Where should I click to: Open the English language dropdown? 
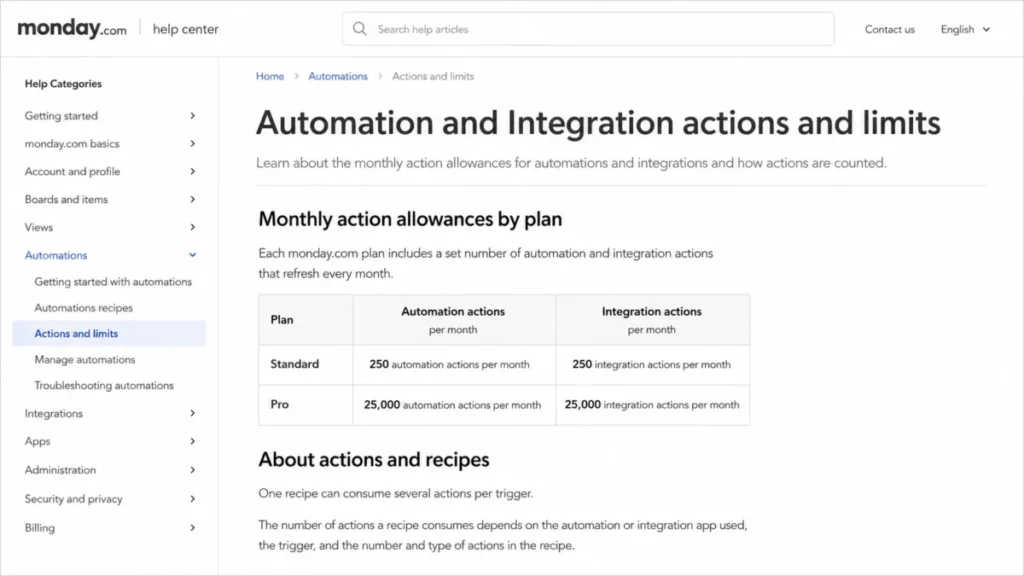tap(965, 29)
